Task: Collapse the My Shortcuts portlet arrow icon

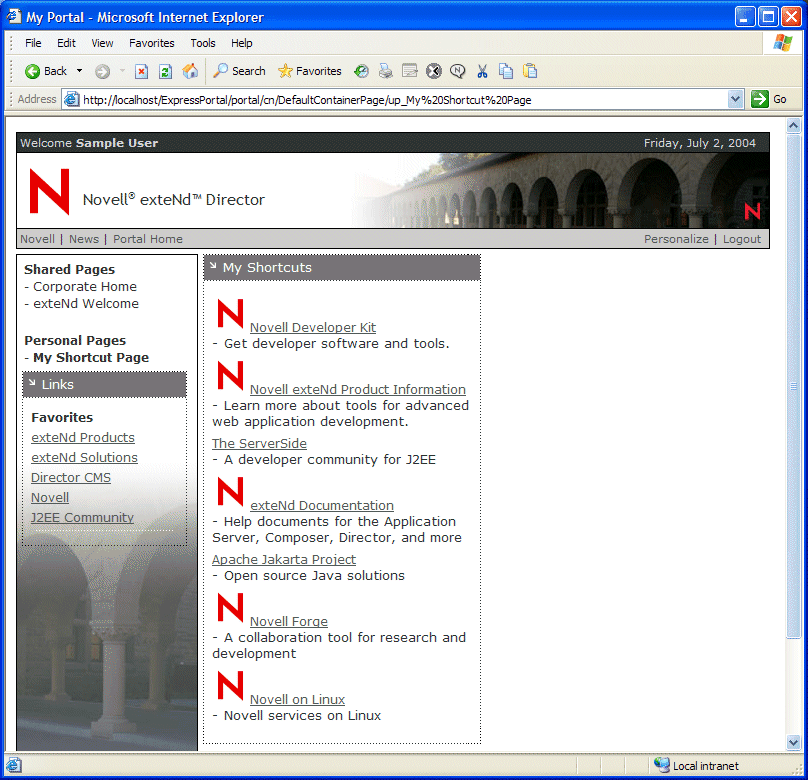Action: [213, 266]
